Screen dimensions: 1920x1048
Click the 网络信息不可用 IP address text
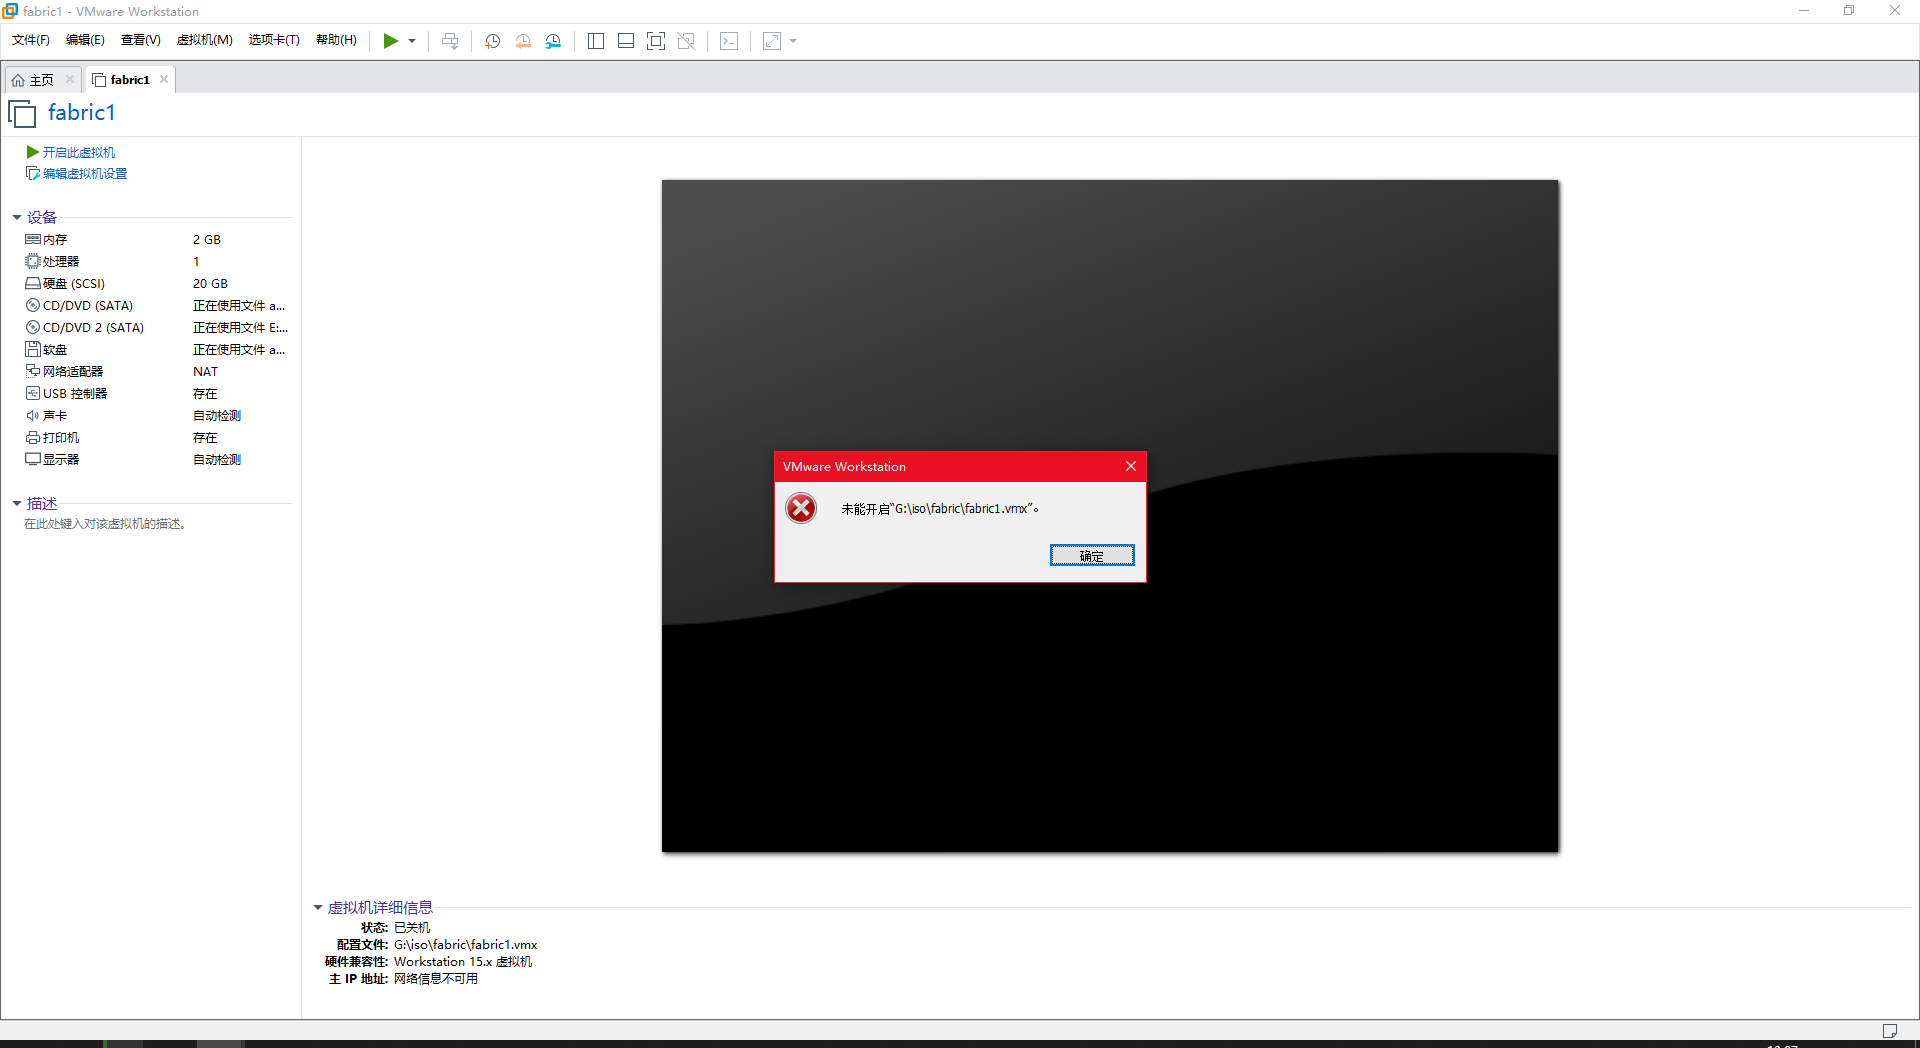click(x=436, y=979)
